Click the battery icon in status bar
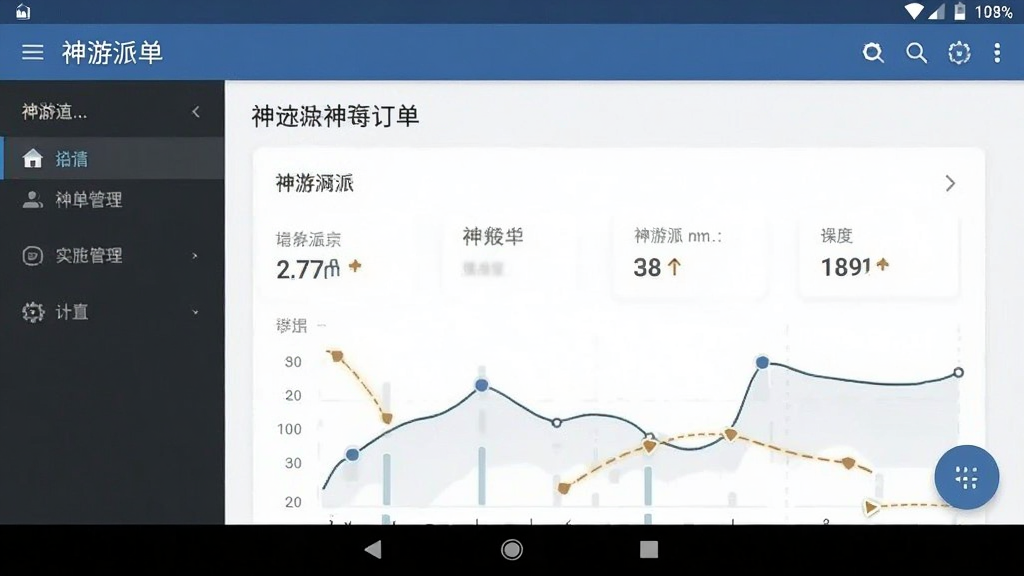This screenshot has width=1024, height=576. pyautogui.click(x=960, y=12)
